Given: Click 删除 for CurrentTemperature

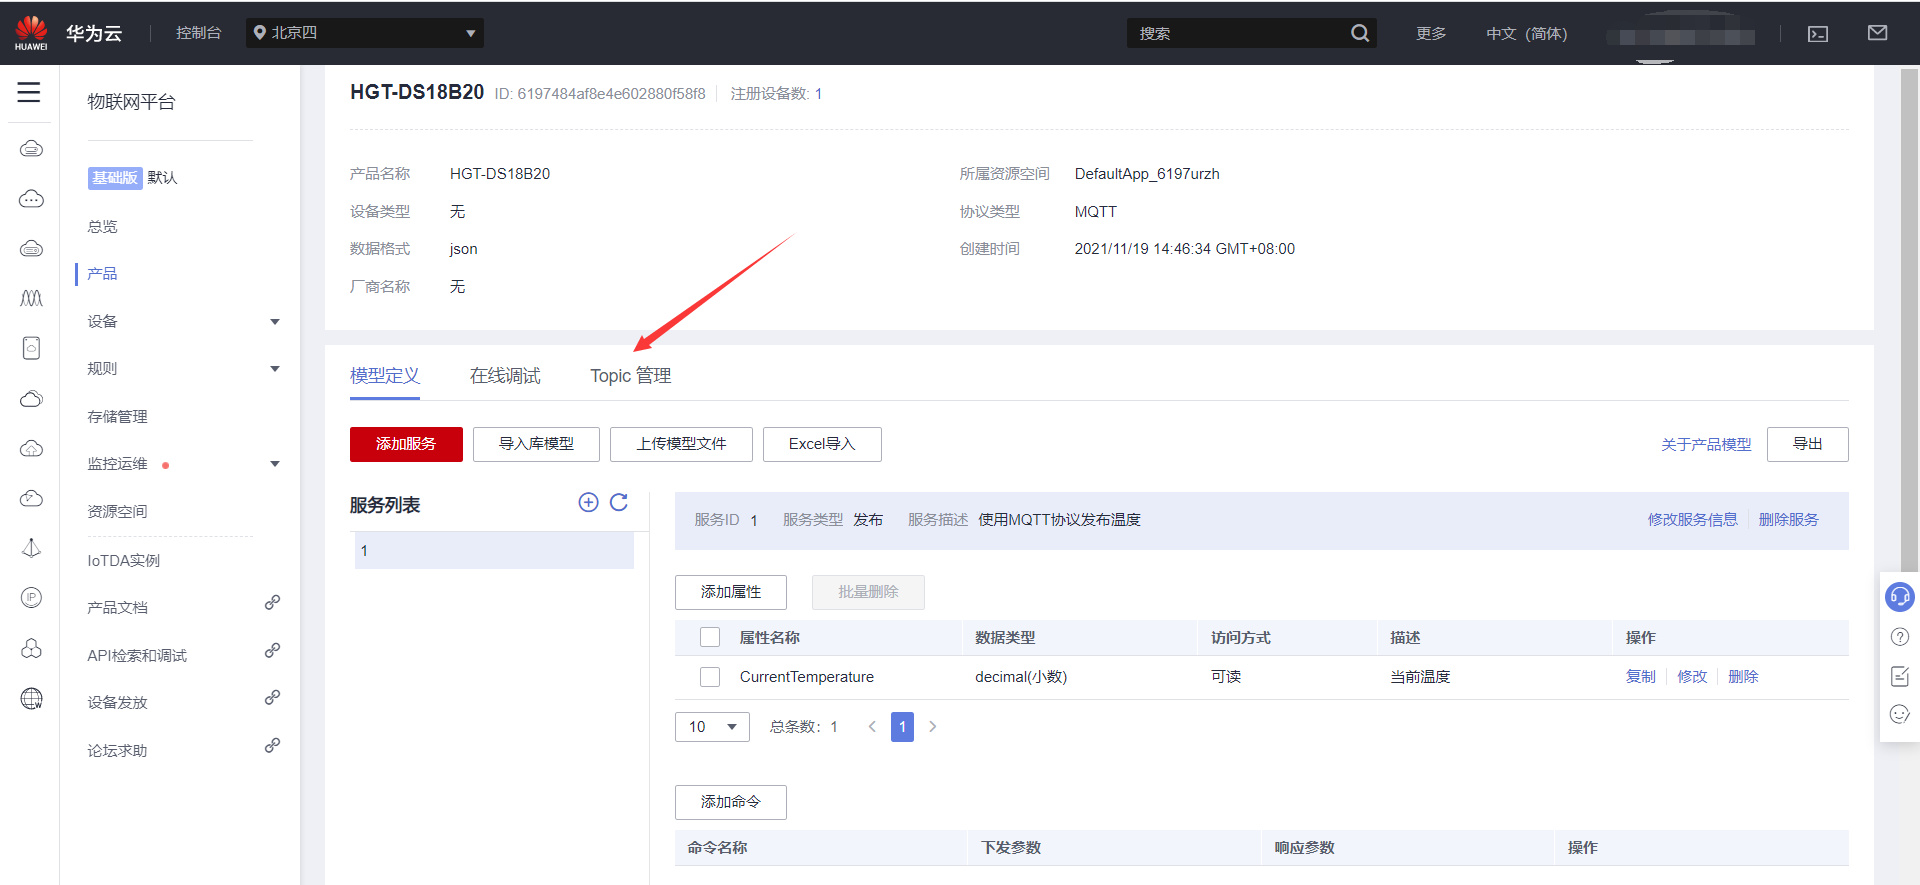Looking at the screenshot, I should tap(1743, 677).
